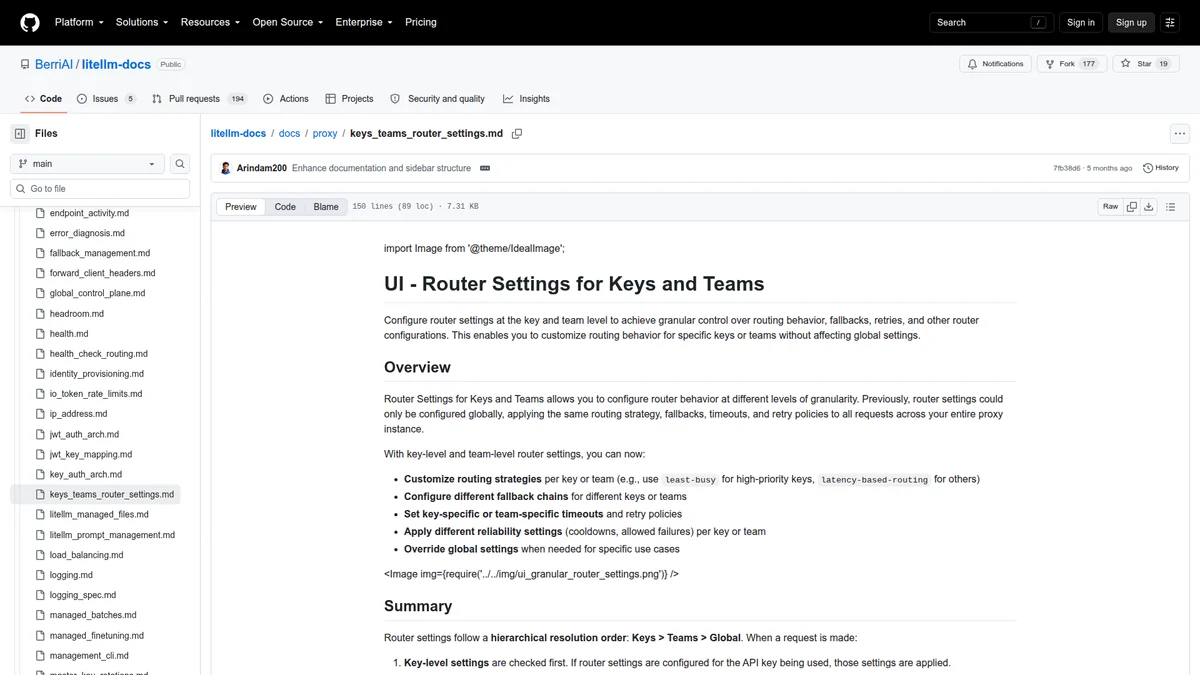Go to the Pricing page
Image resolution: width=1200 pixels, height=675 pixels.
421,22
